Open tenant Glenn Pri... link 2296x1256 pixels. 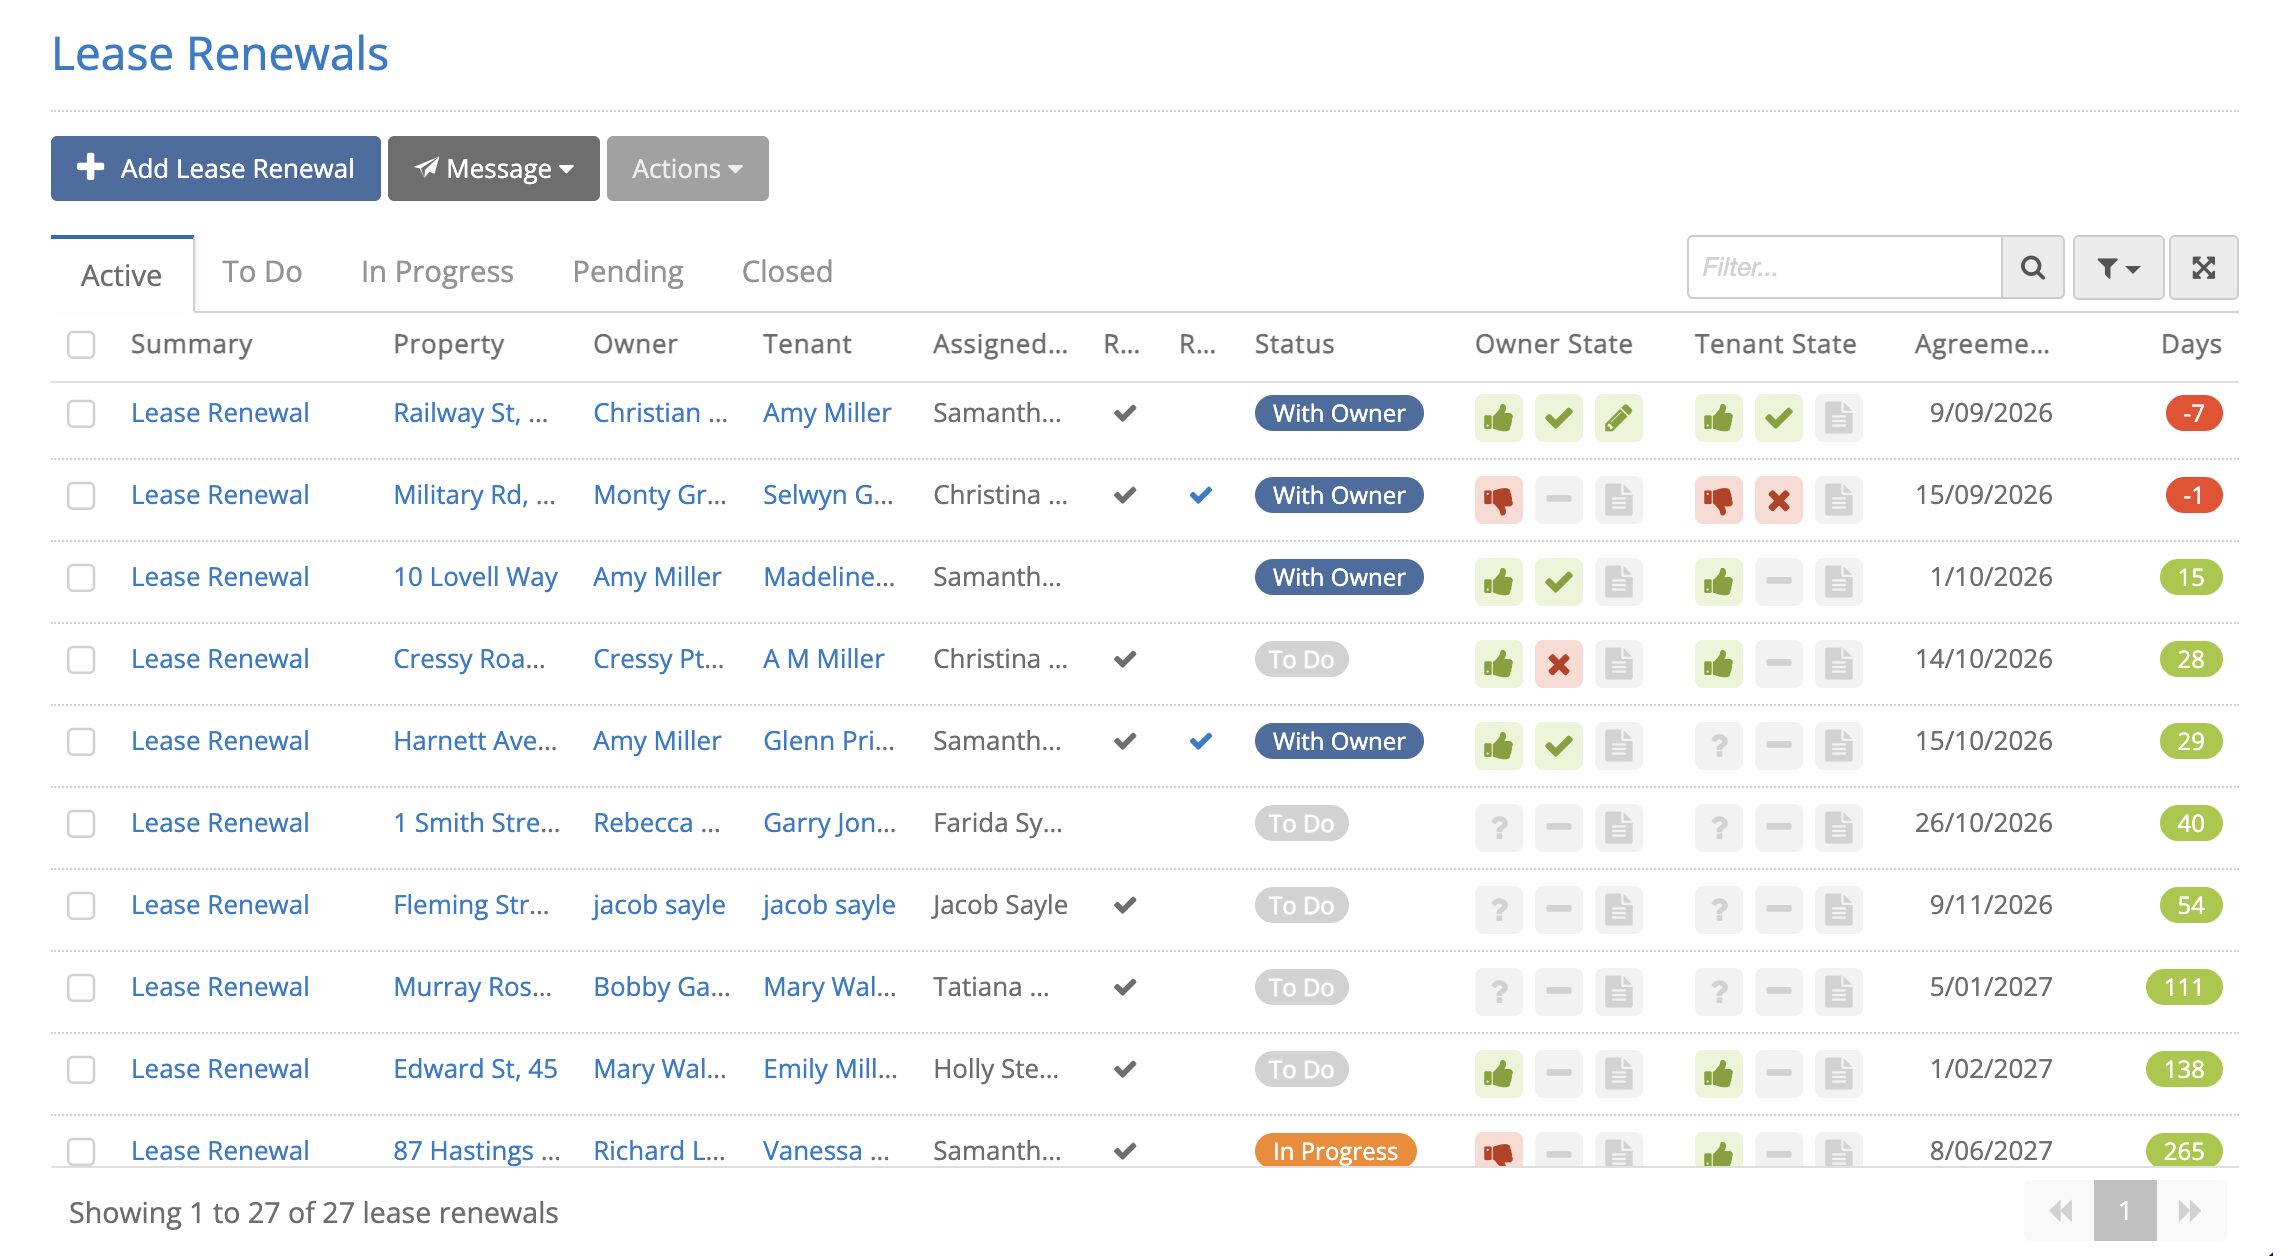pyautogui.click(x=829, y=741)
